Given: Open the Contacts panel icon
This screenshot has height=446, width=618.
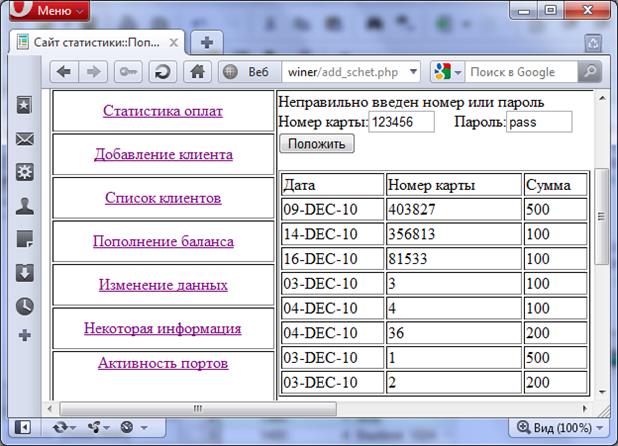Looking at the screenshot, I should pos(25,206).
